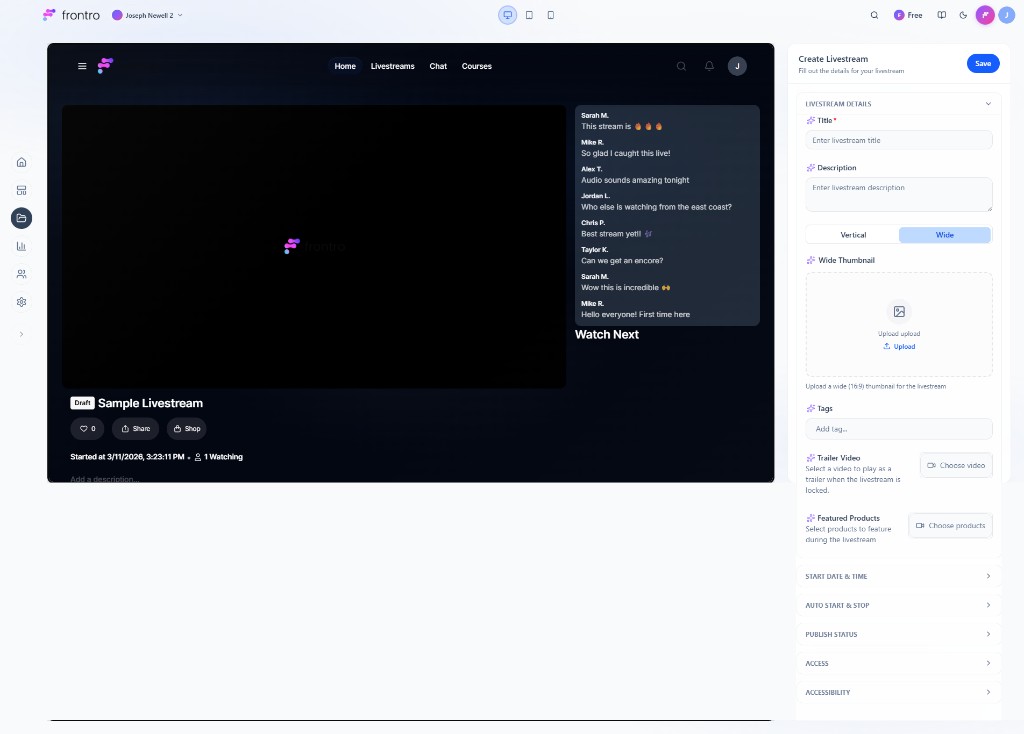
Task: Select the Wide thumbnail orientation
Action: click(x=944, y=235)
